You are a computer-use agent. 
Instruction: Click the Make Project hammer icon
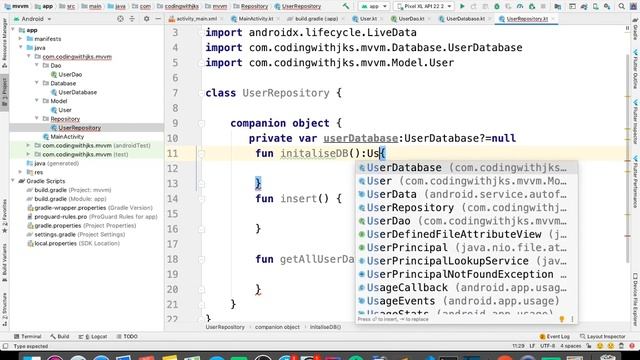[x=346, y=6]
